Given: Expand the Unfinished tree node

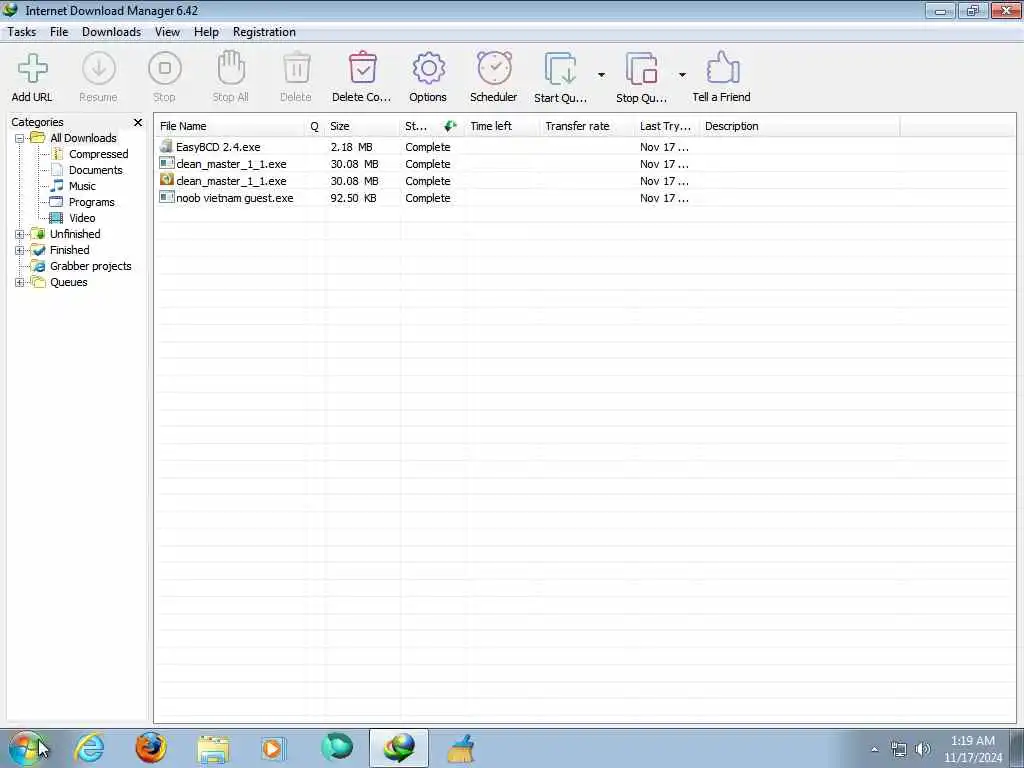Looking at the screenshot, I should (x=20, y=234).
